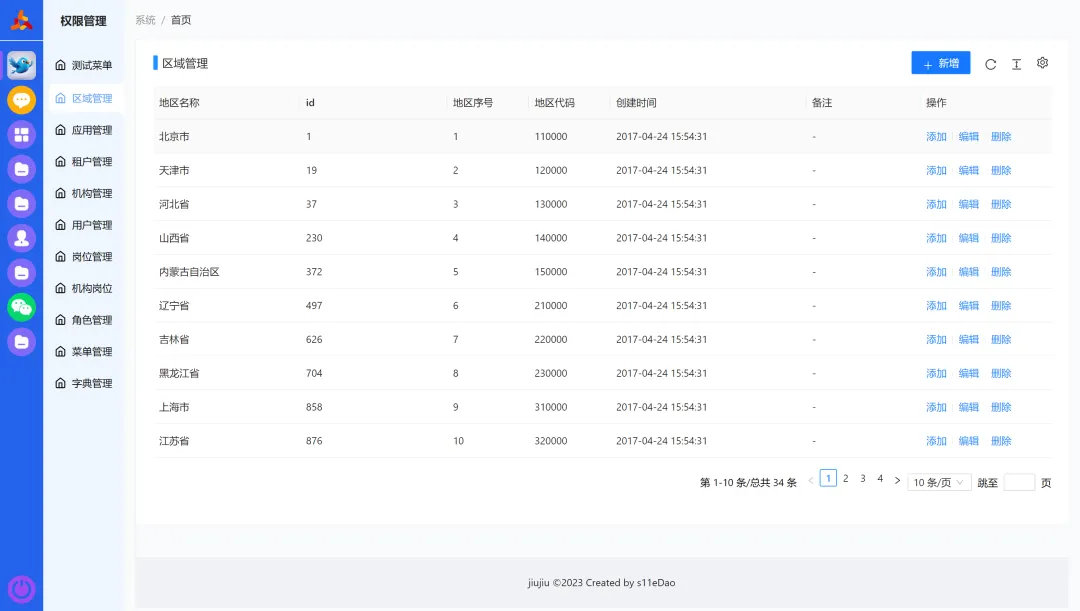Image resolution: width=1080 pixels, height=611 pixels.
Task: Select current page 1 in pagination
Action: click(828, 478)
